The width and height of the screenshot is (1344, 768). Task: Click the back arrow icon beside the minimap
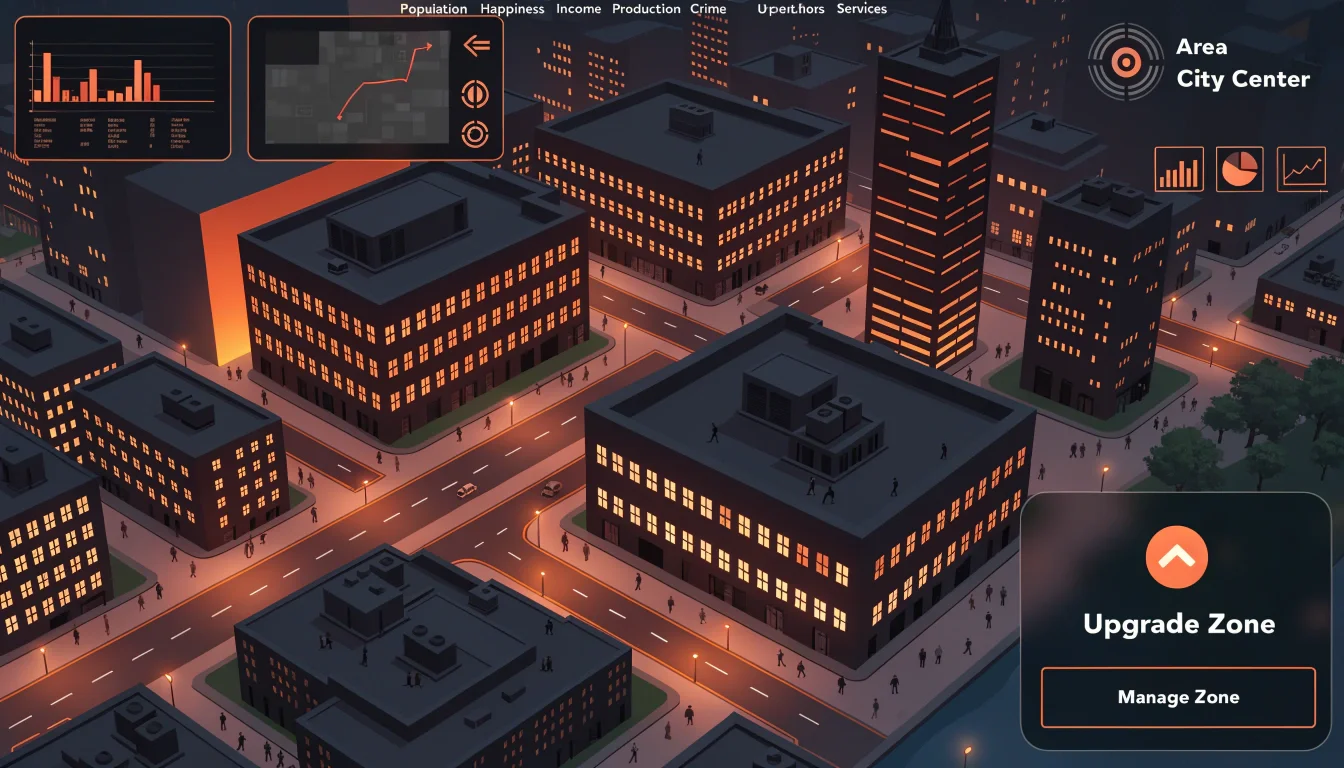pyautogui.click(x=477, y=46)
